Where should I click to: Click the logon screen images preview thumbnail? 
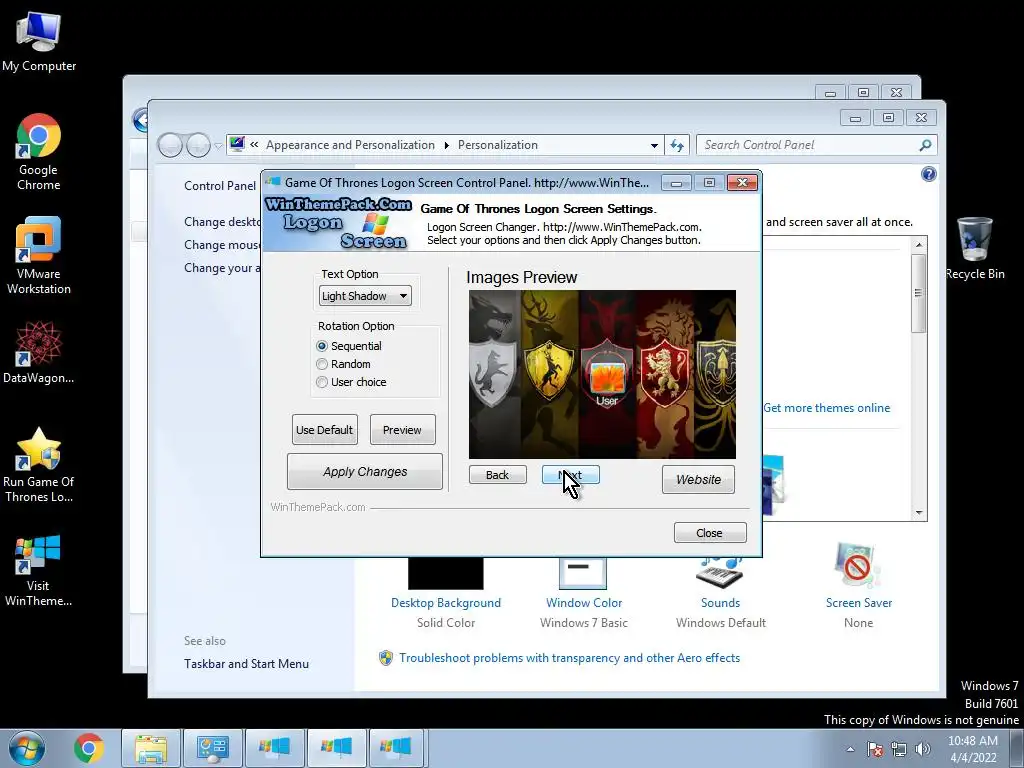pos(602,374)
